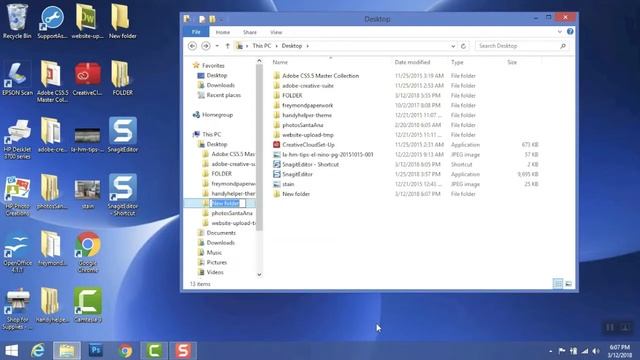Open Google Chrome desktop shortcut
640x360 pixels.
point(87,252)
